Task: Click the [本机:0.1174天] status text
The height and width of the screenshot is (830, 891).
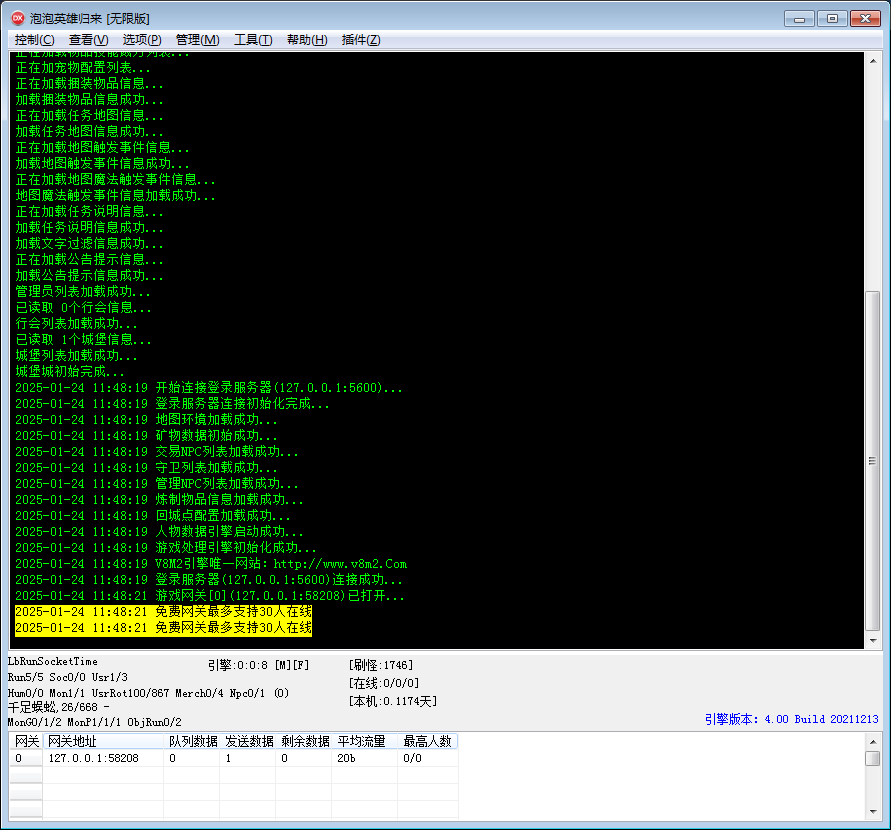Action: point(393,702)
